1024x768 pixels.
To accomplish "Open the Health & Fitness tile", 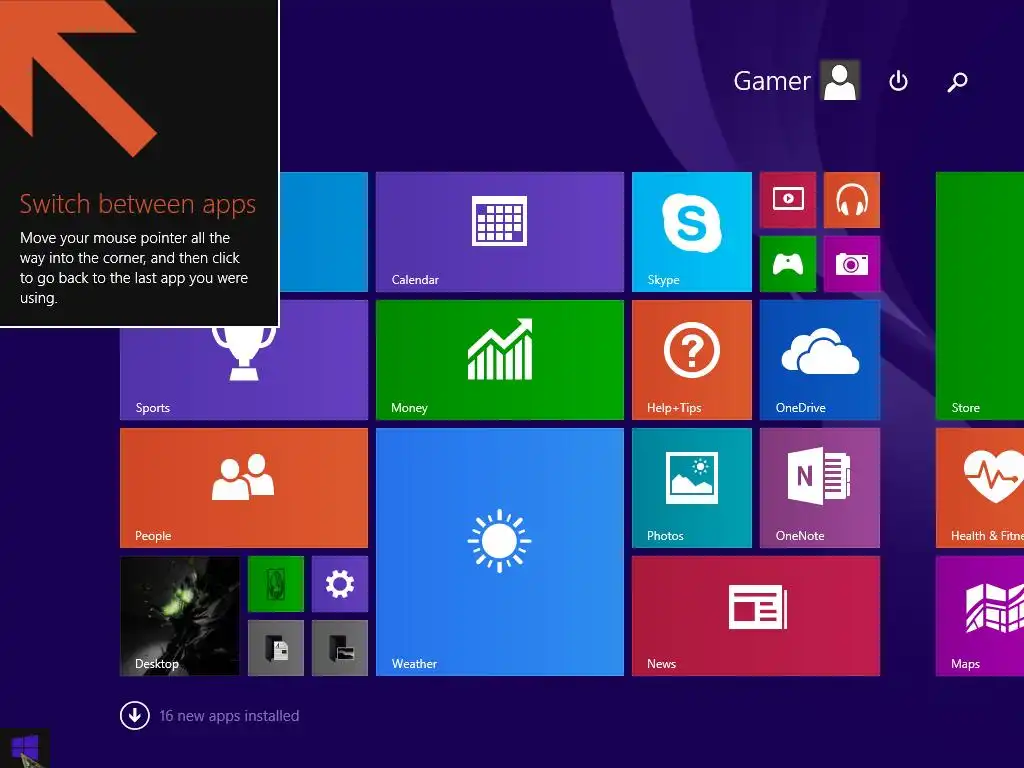I will (980, 488).
